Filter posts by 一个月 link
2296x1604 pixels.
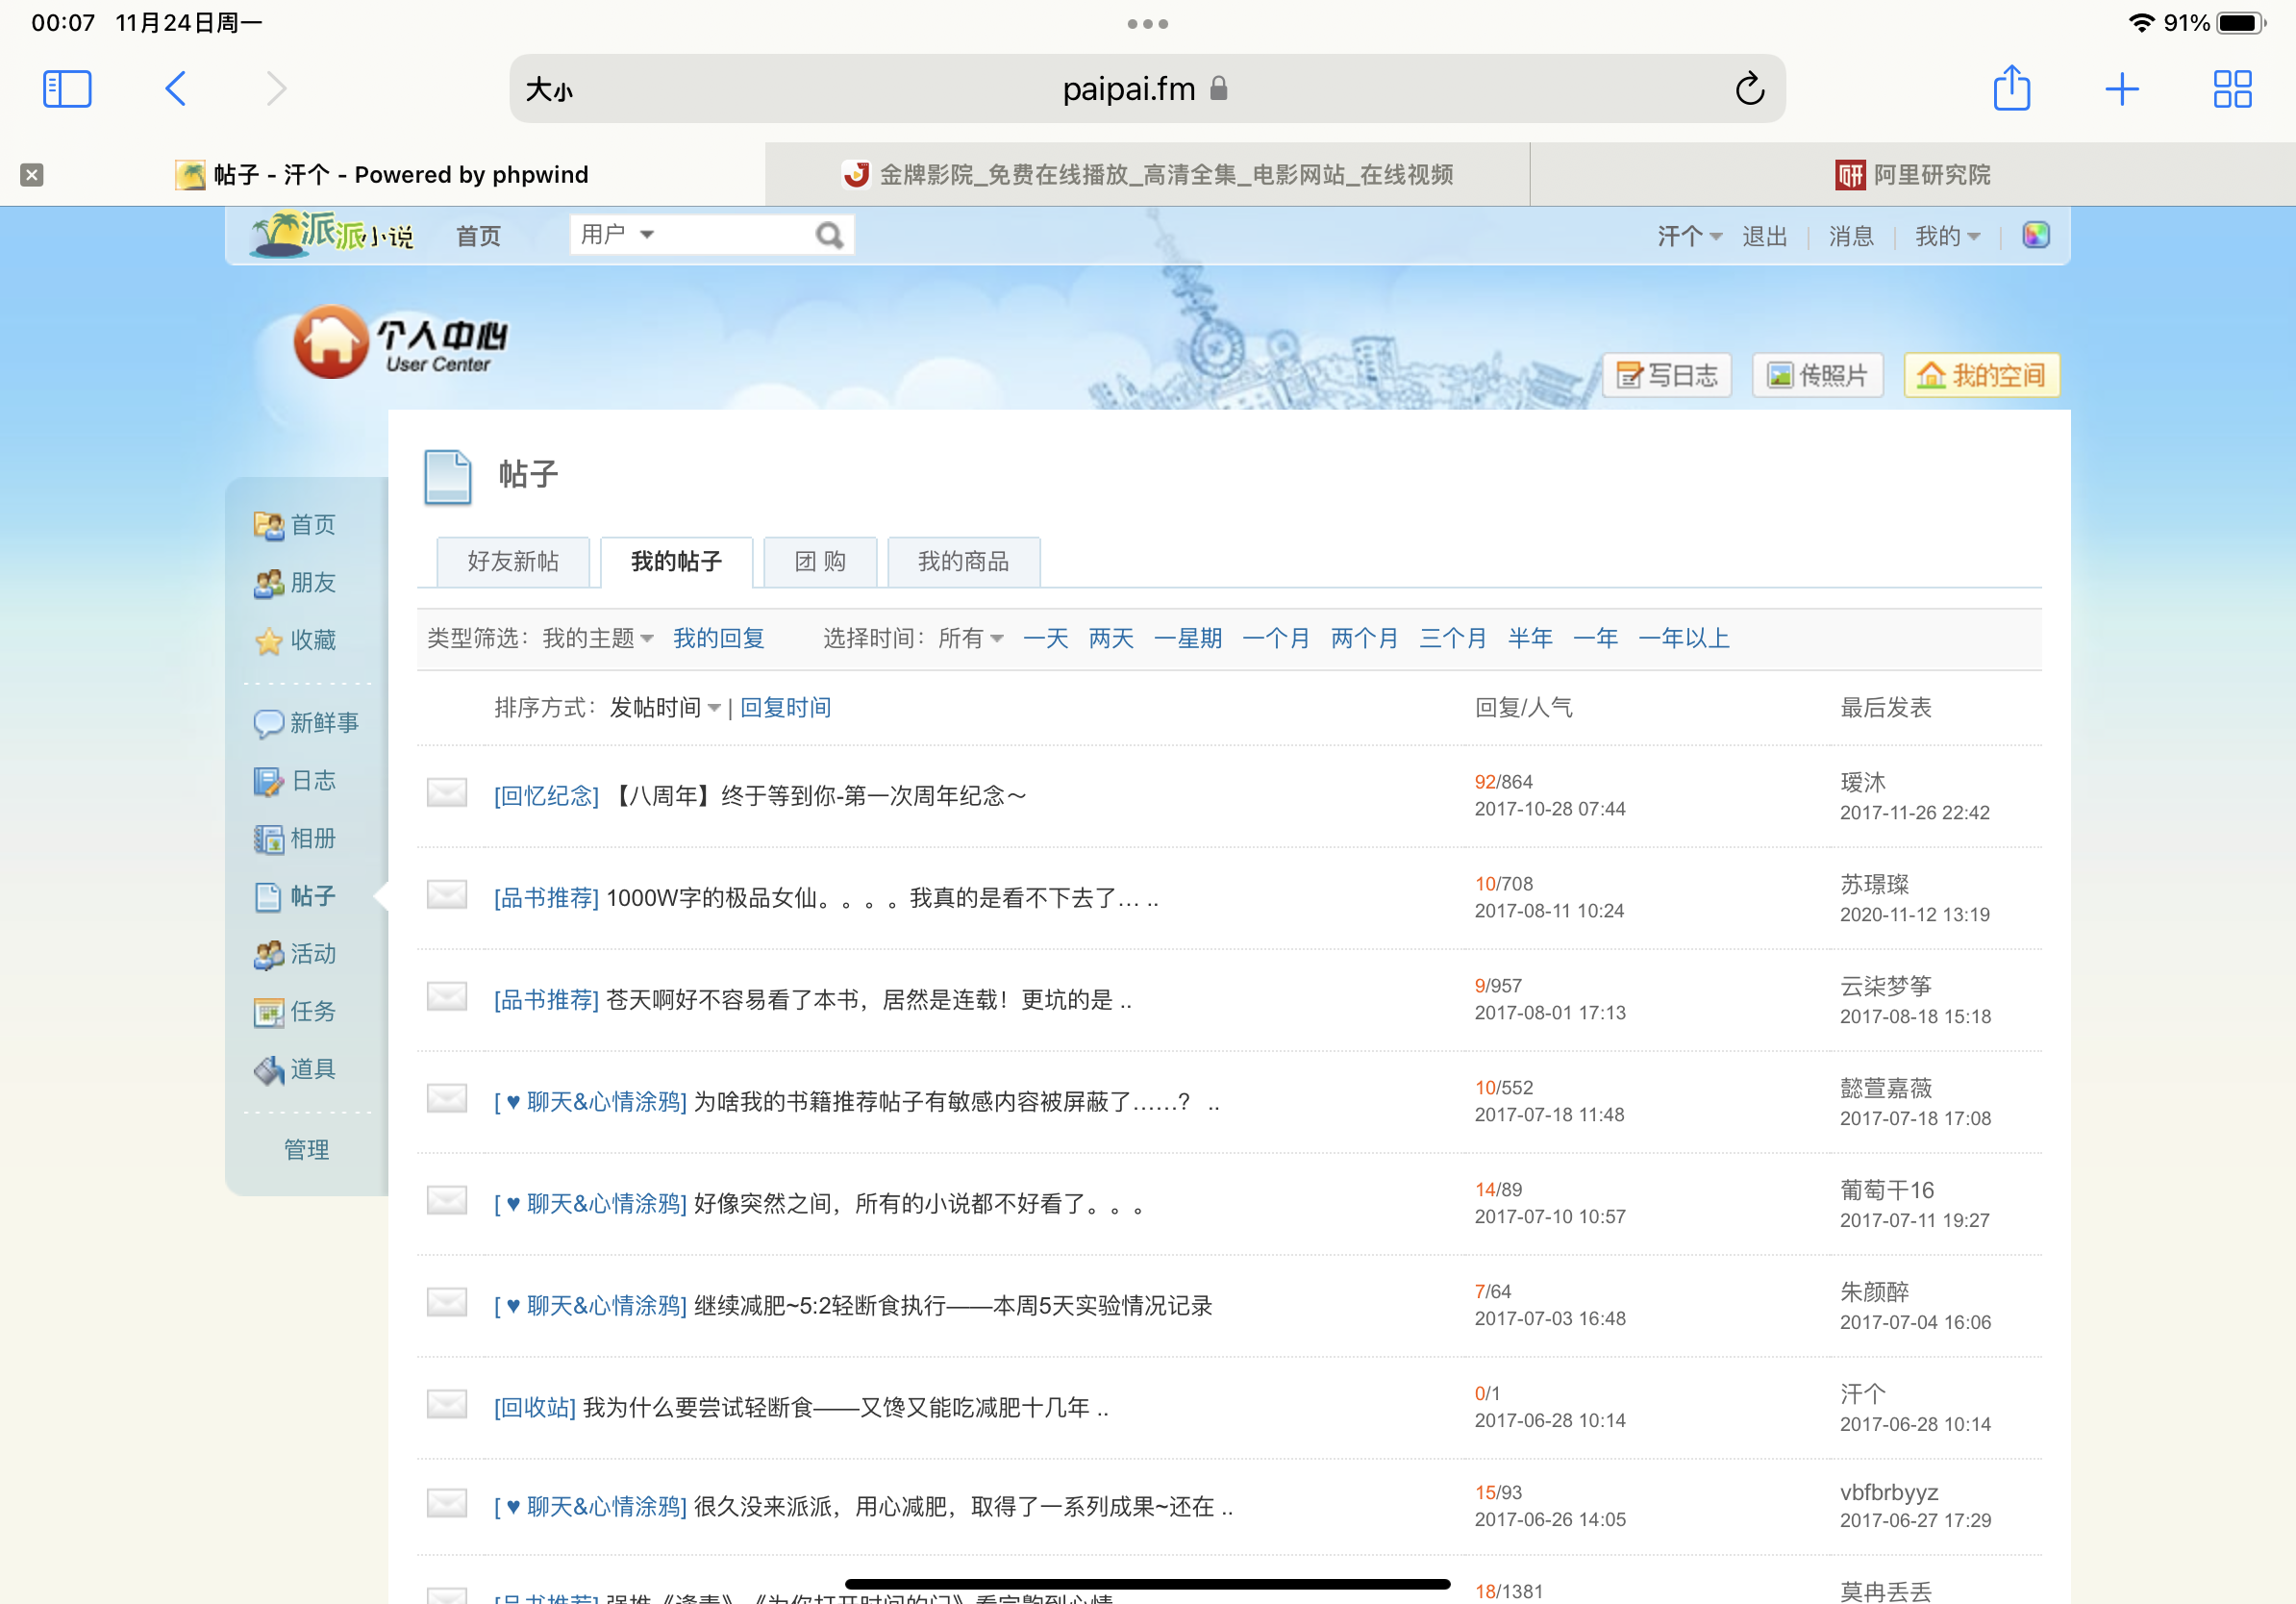tap(1275, 638)
